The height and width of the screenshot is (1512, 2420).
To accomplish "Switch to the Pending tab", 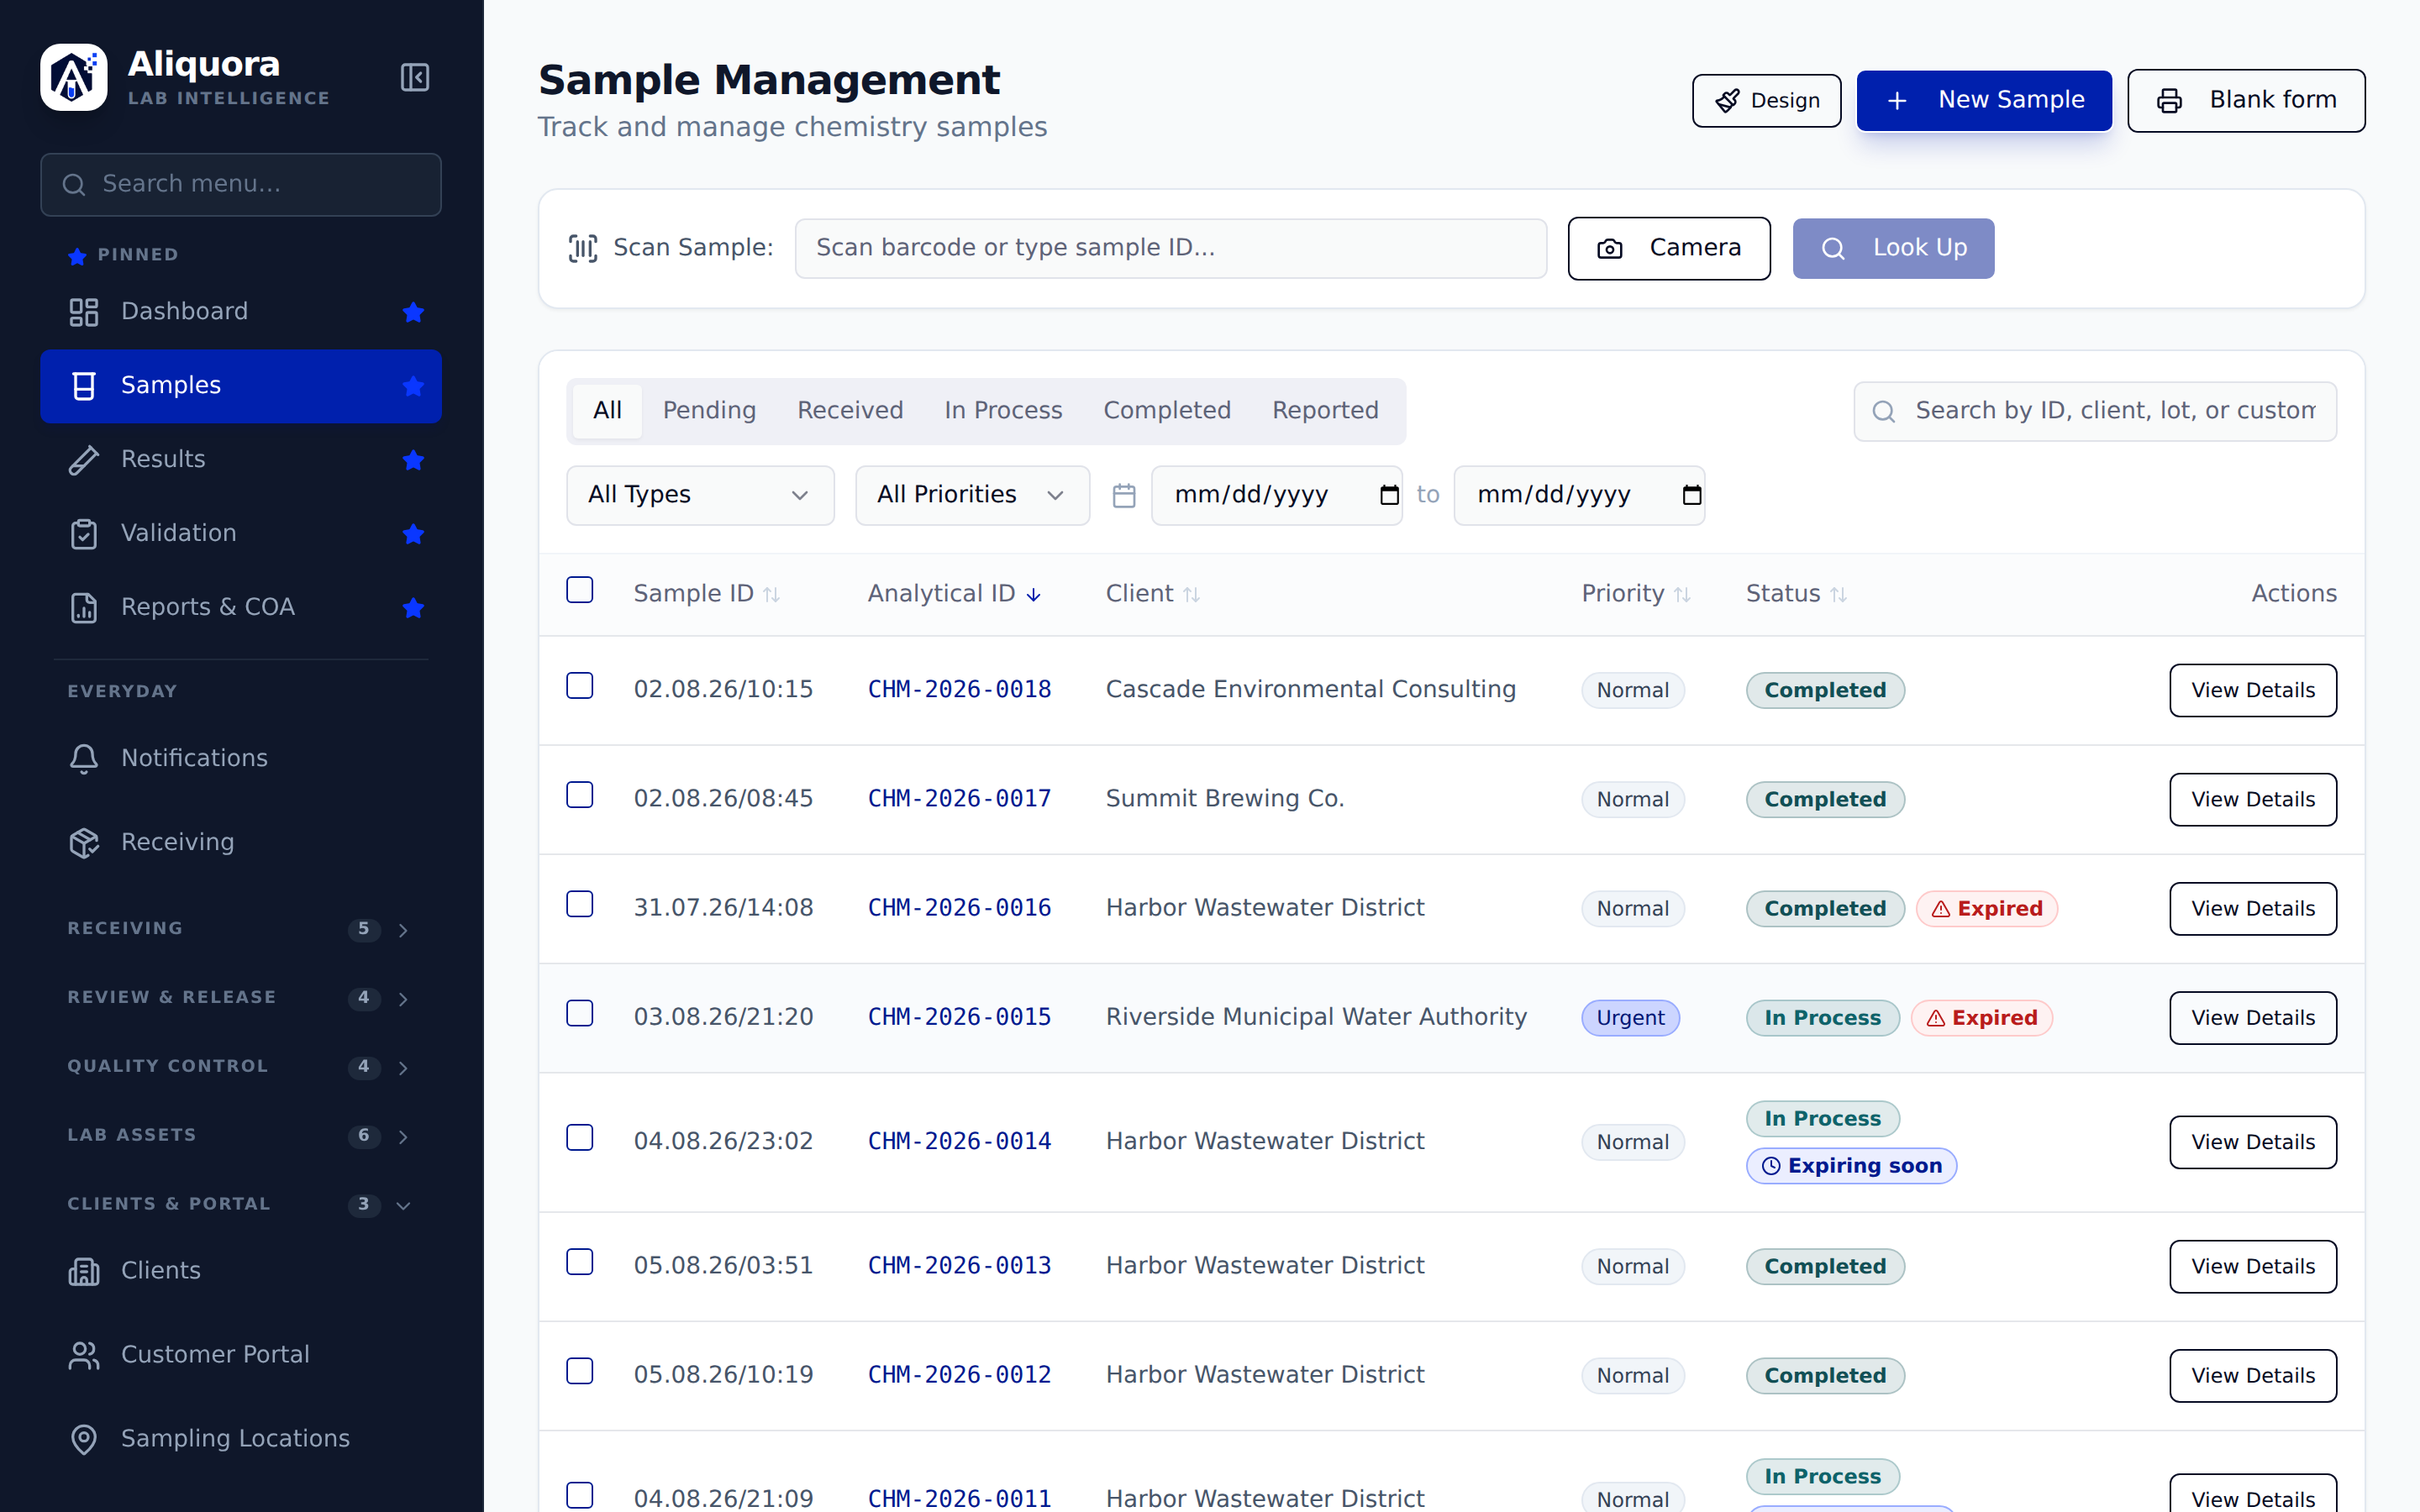I will click(x=709, y=411).
